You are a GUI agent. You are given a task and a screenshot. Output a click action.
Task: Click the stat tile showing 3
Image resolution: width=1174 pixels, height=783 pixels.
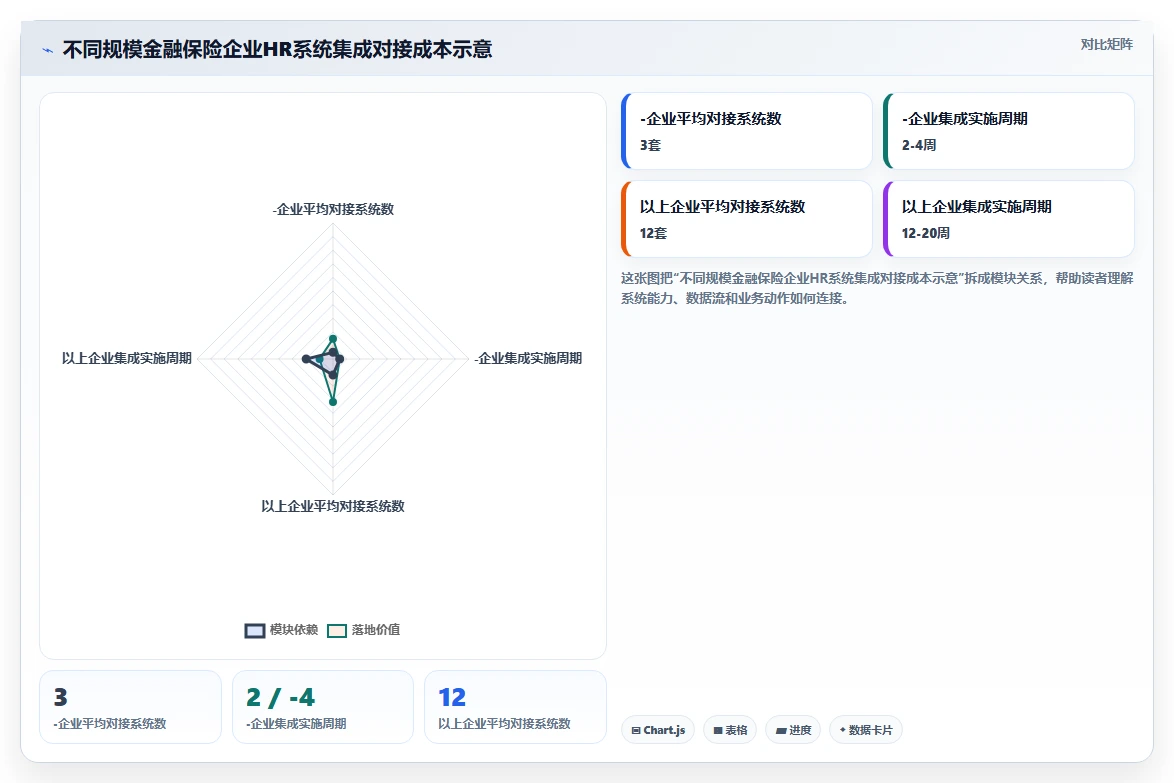pyautogui.click(x=130, y=707)
